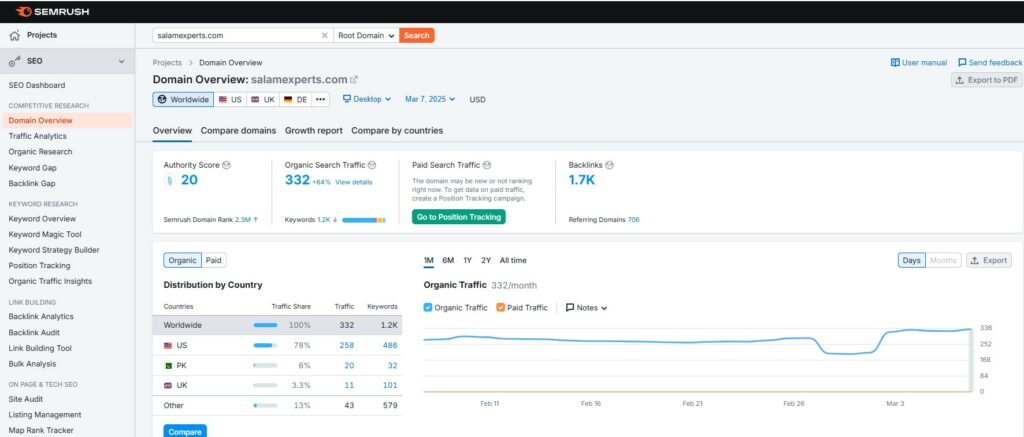Click the User manual book icon

895,63
